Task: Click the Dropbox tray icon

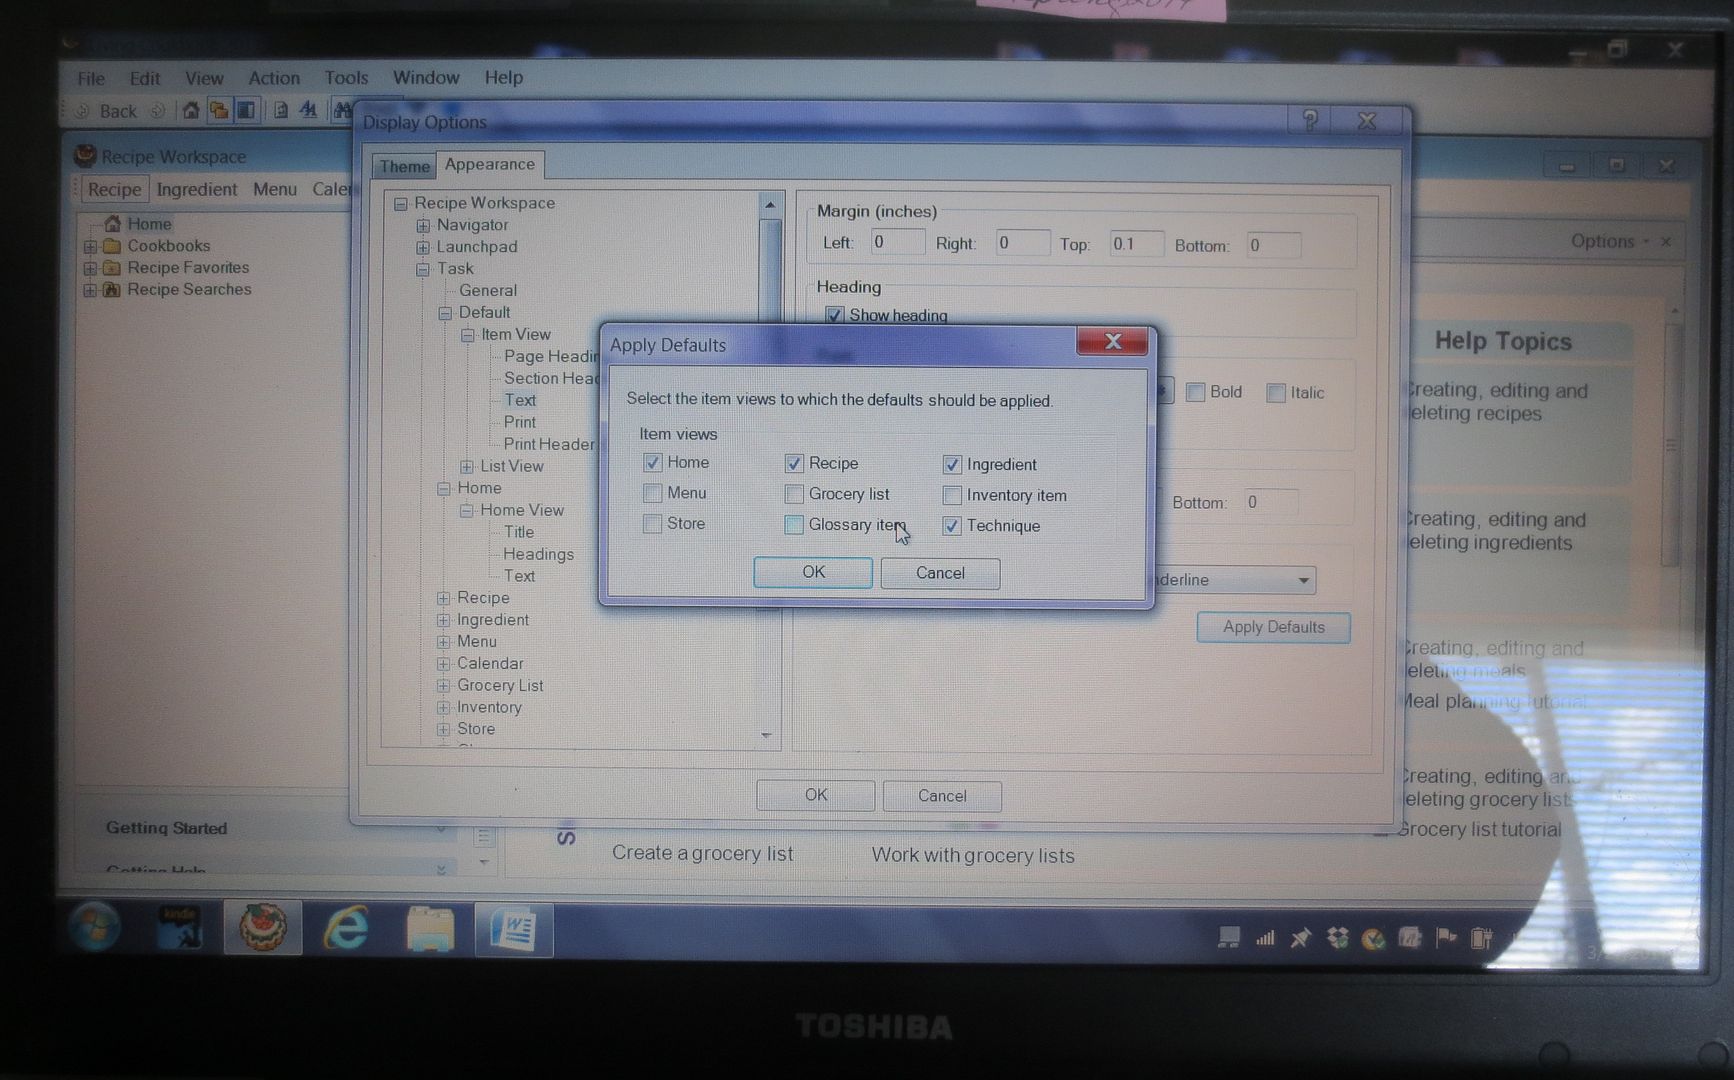Action: pos(1337,937)
